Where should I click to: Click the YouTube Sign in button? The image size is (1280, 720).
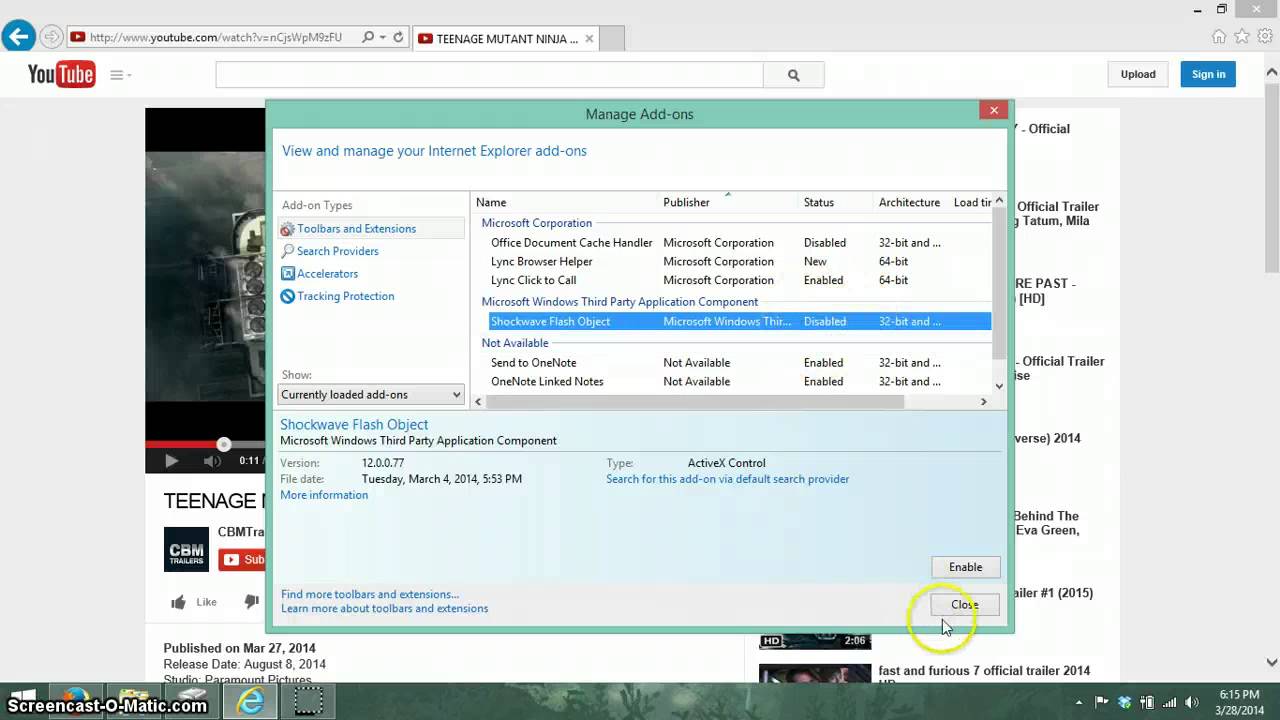(x=1208, y=74)
